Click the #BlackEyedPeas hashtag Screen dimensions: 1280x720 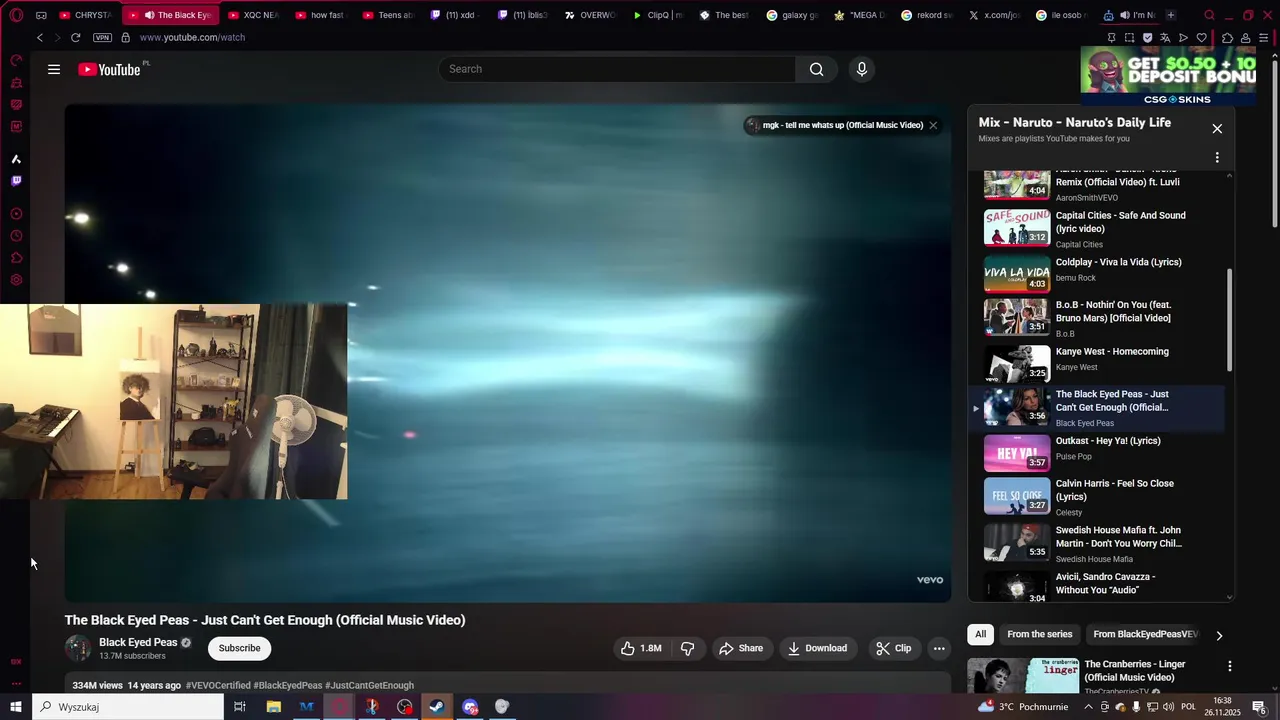[288, 686]
